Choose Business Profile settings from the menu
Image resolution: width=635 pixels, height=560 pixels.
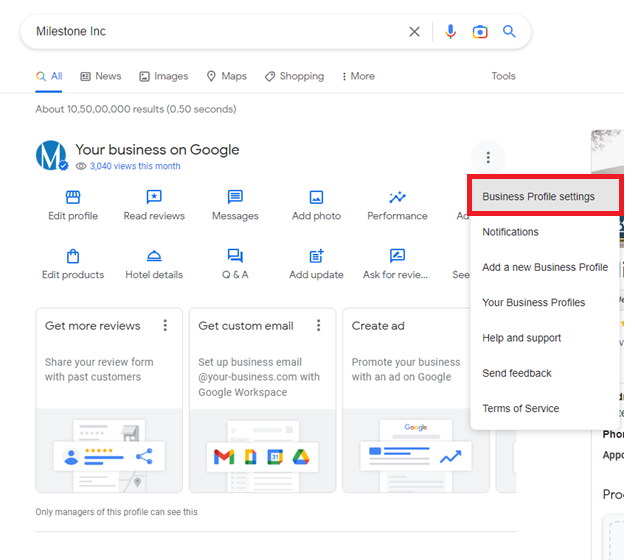click(x=545, y=196)
